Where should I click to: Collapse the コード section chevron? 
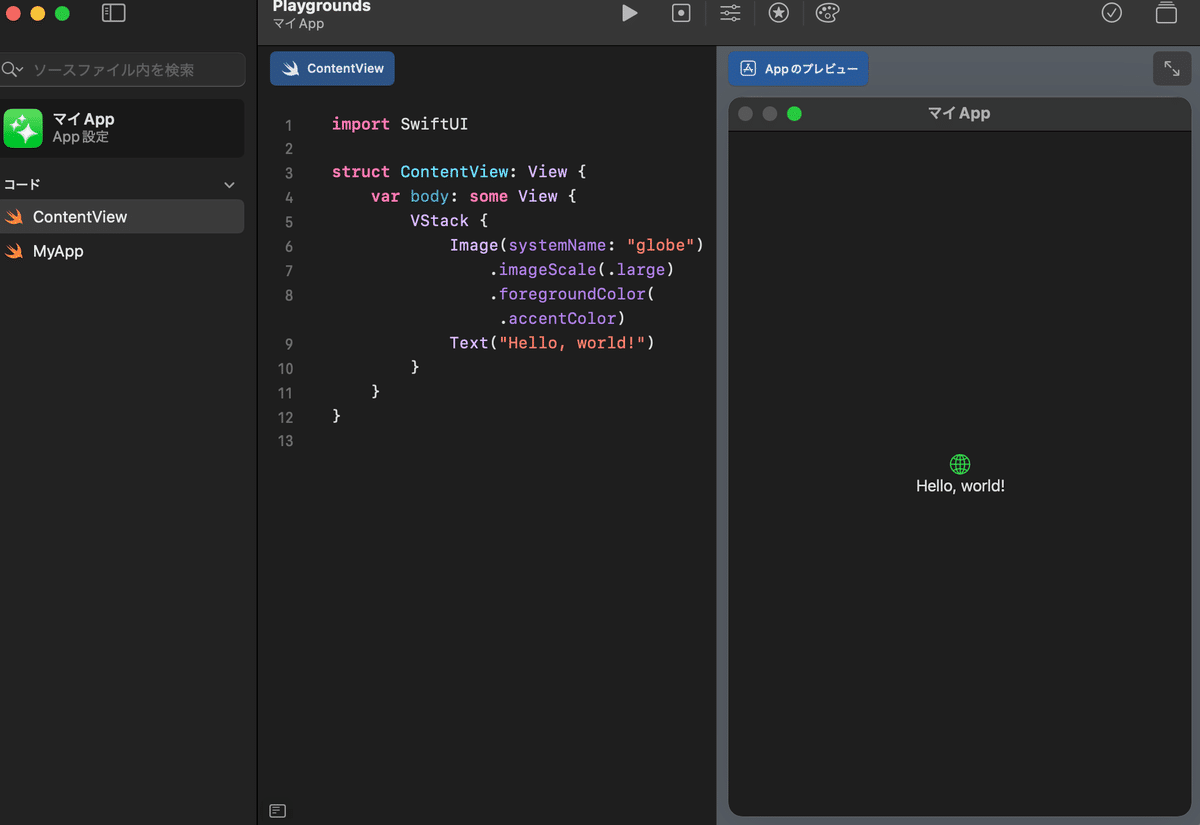[229, 185]
